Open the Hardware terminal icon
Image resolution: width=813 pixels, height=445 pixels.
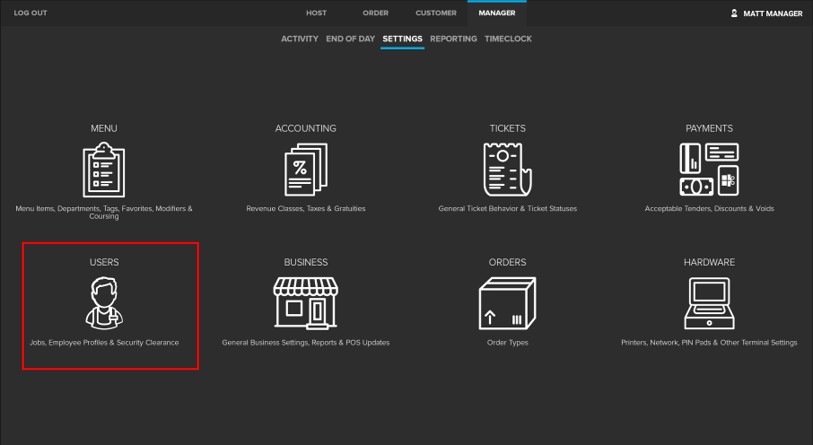(709, 303)
